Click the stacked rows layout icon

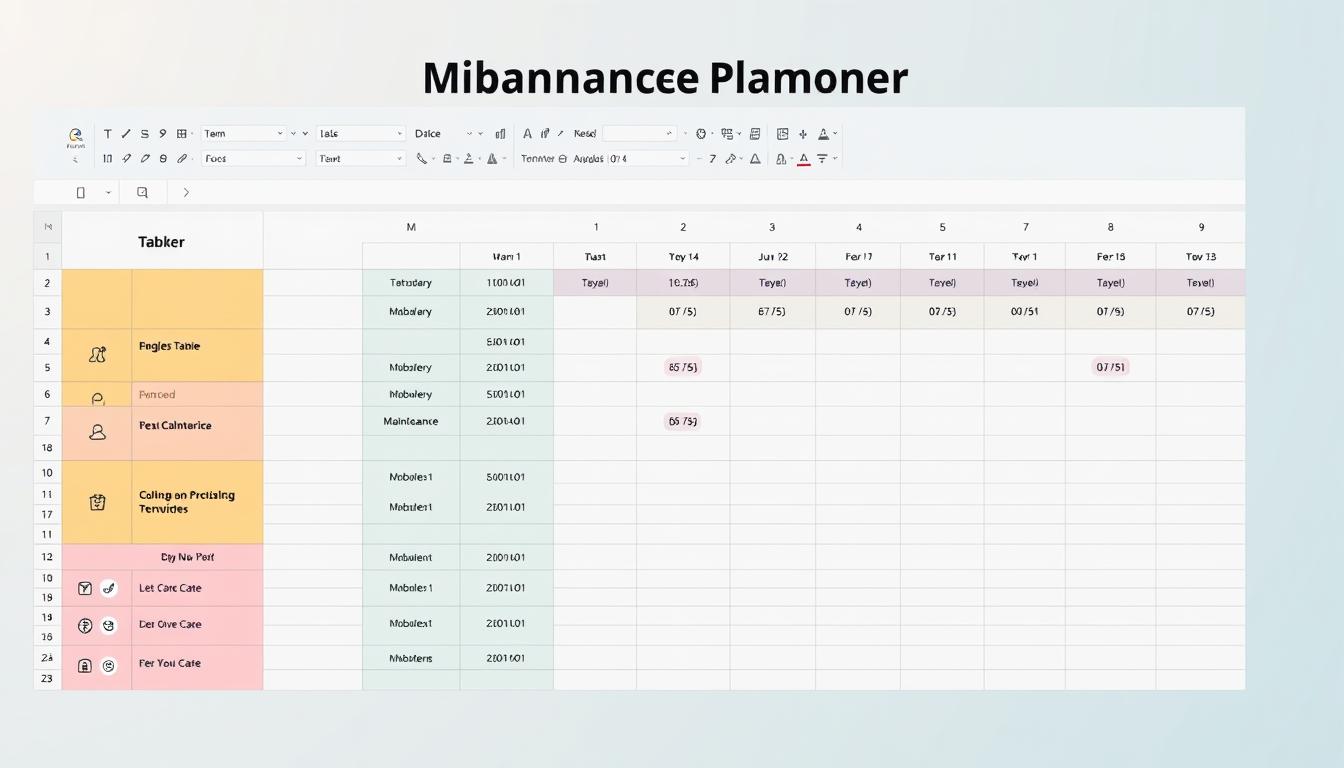coord(755,133)
